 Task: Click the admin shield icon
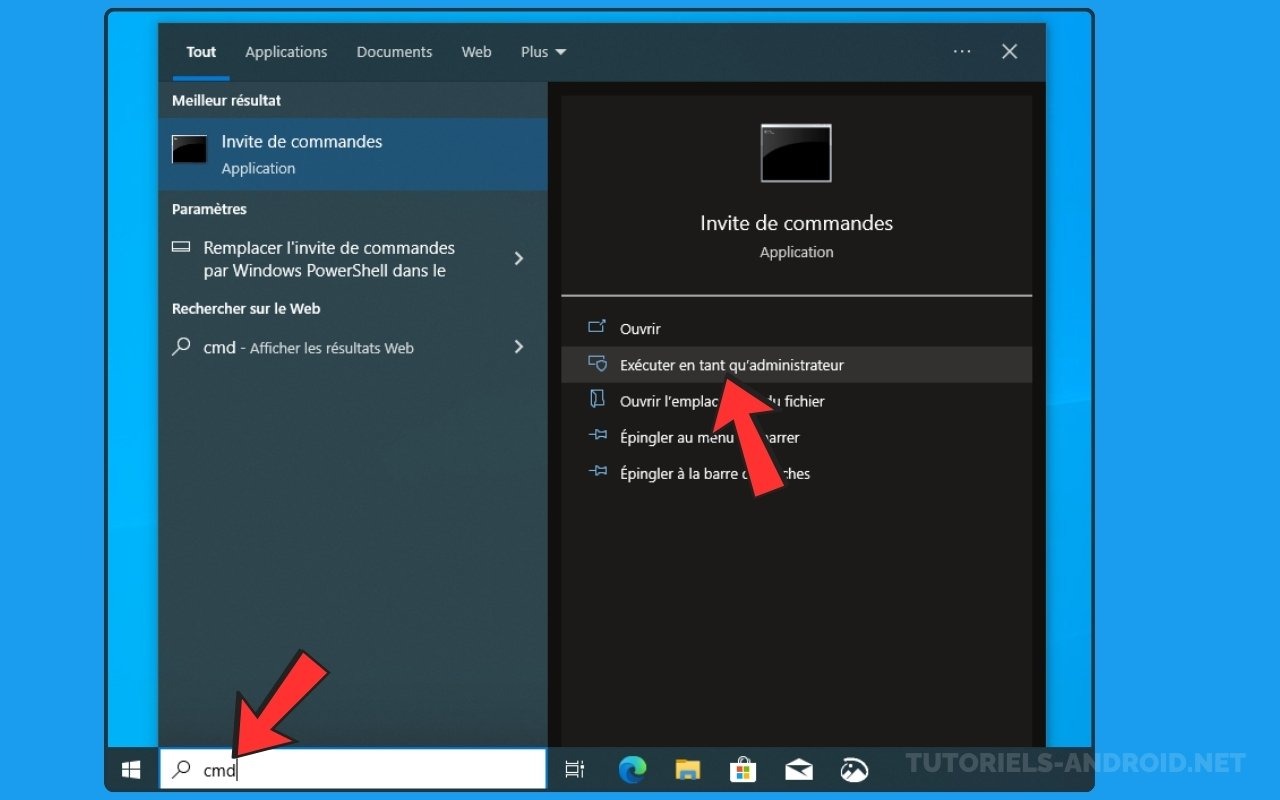[x=597, y=363]
